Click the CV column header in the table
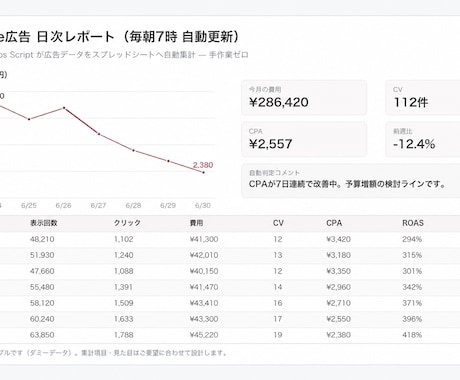460x380 pixels. 278,223
